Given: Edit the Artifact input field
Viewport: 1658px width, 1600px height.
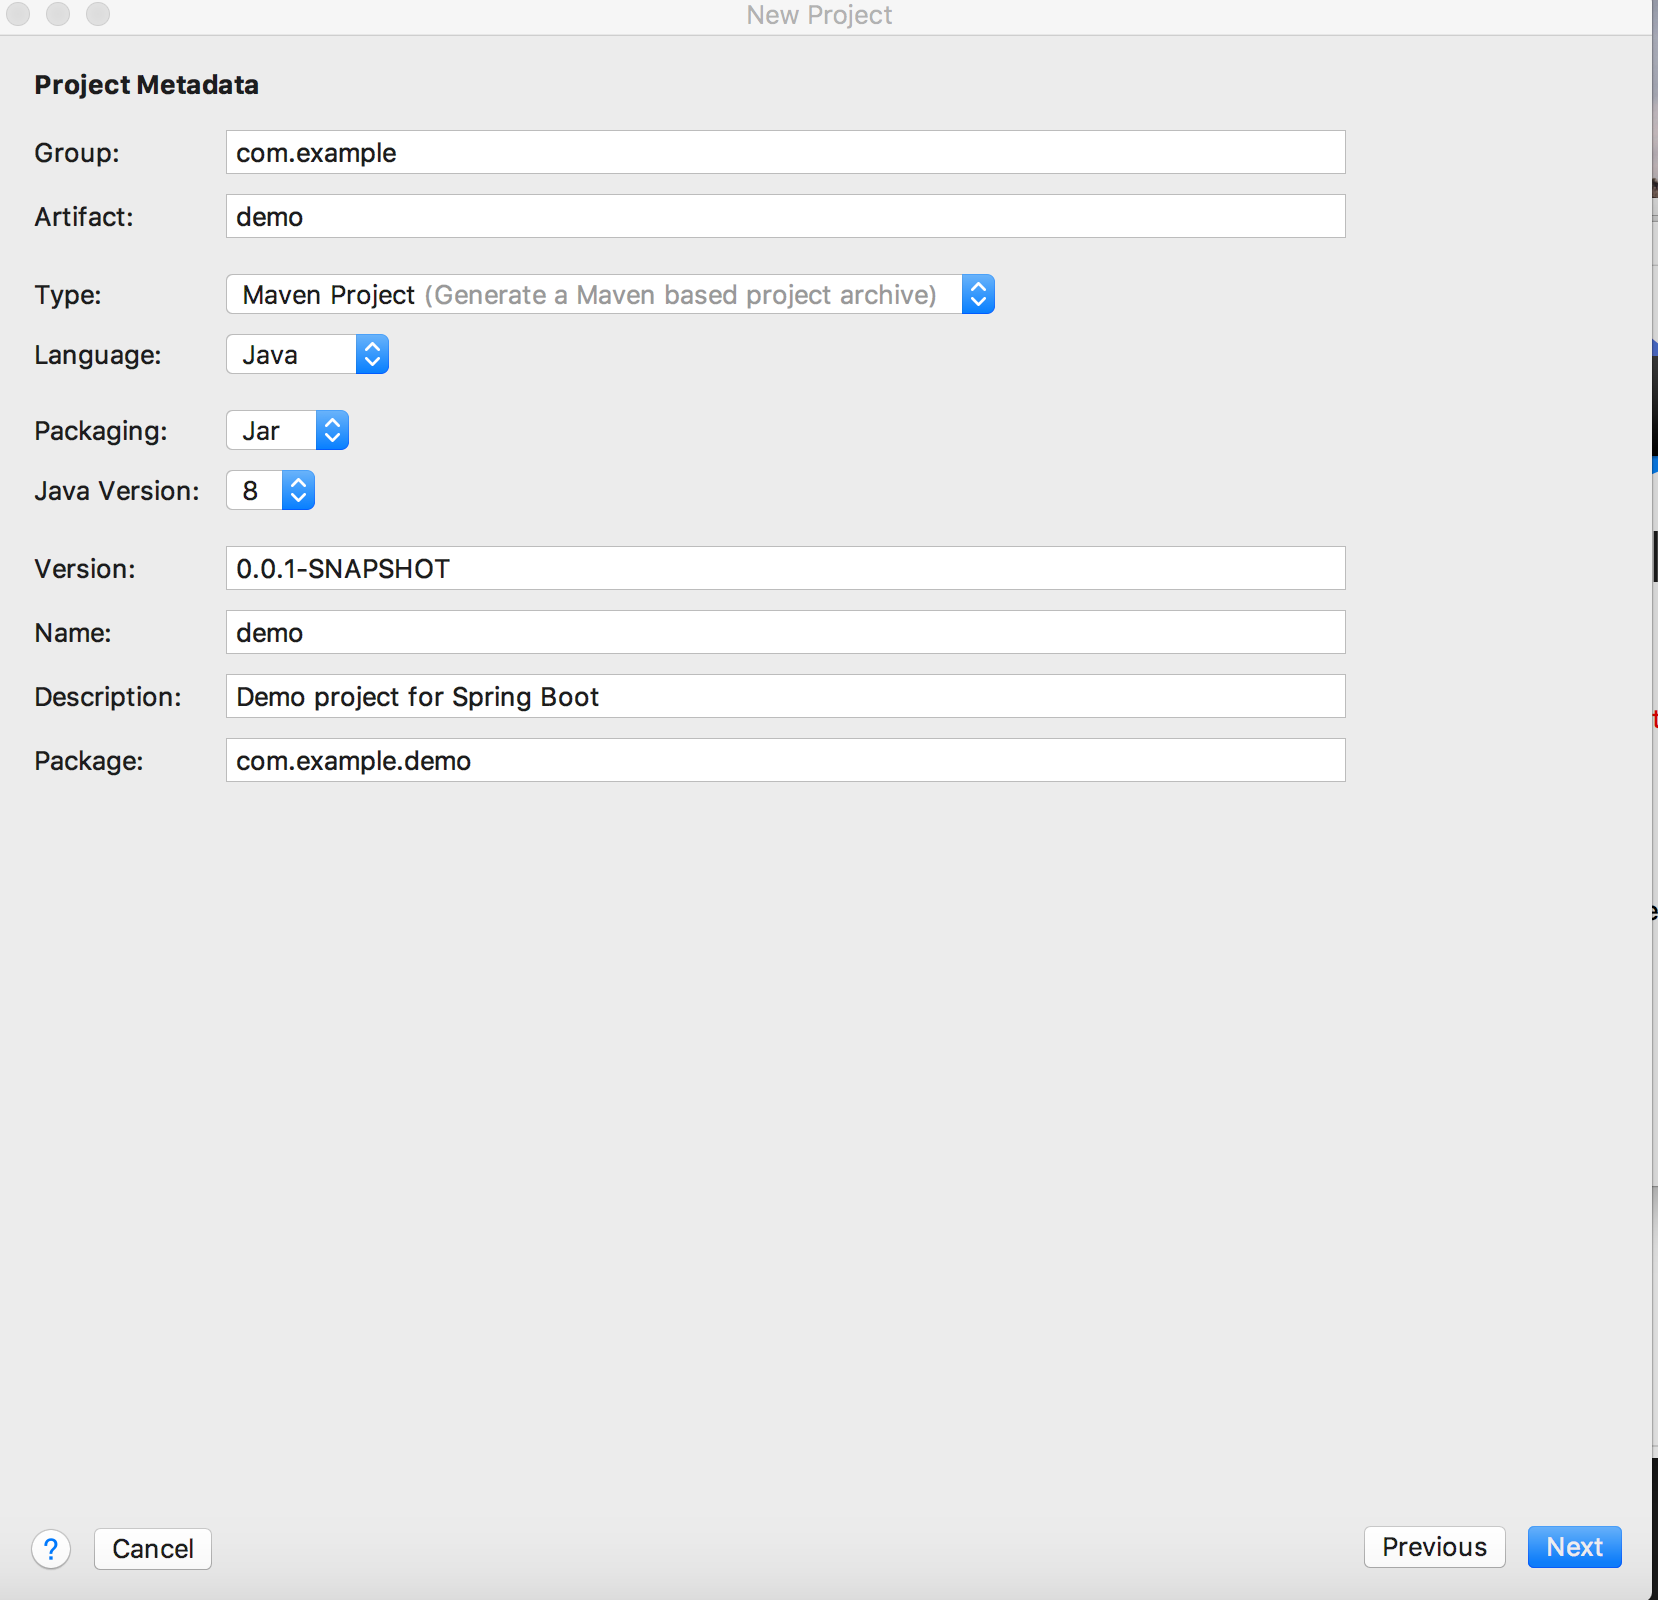Looking at the screenshot, I should pyautogui.click(x=785, y=216).
